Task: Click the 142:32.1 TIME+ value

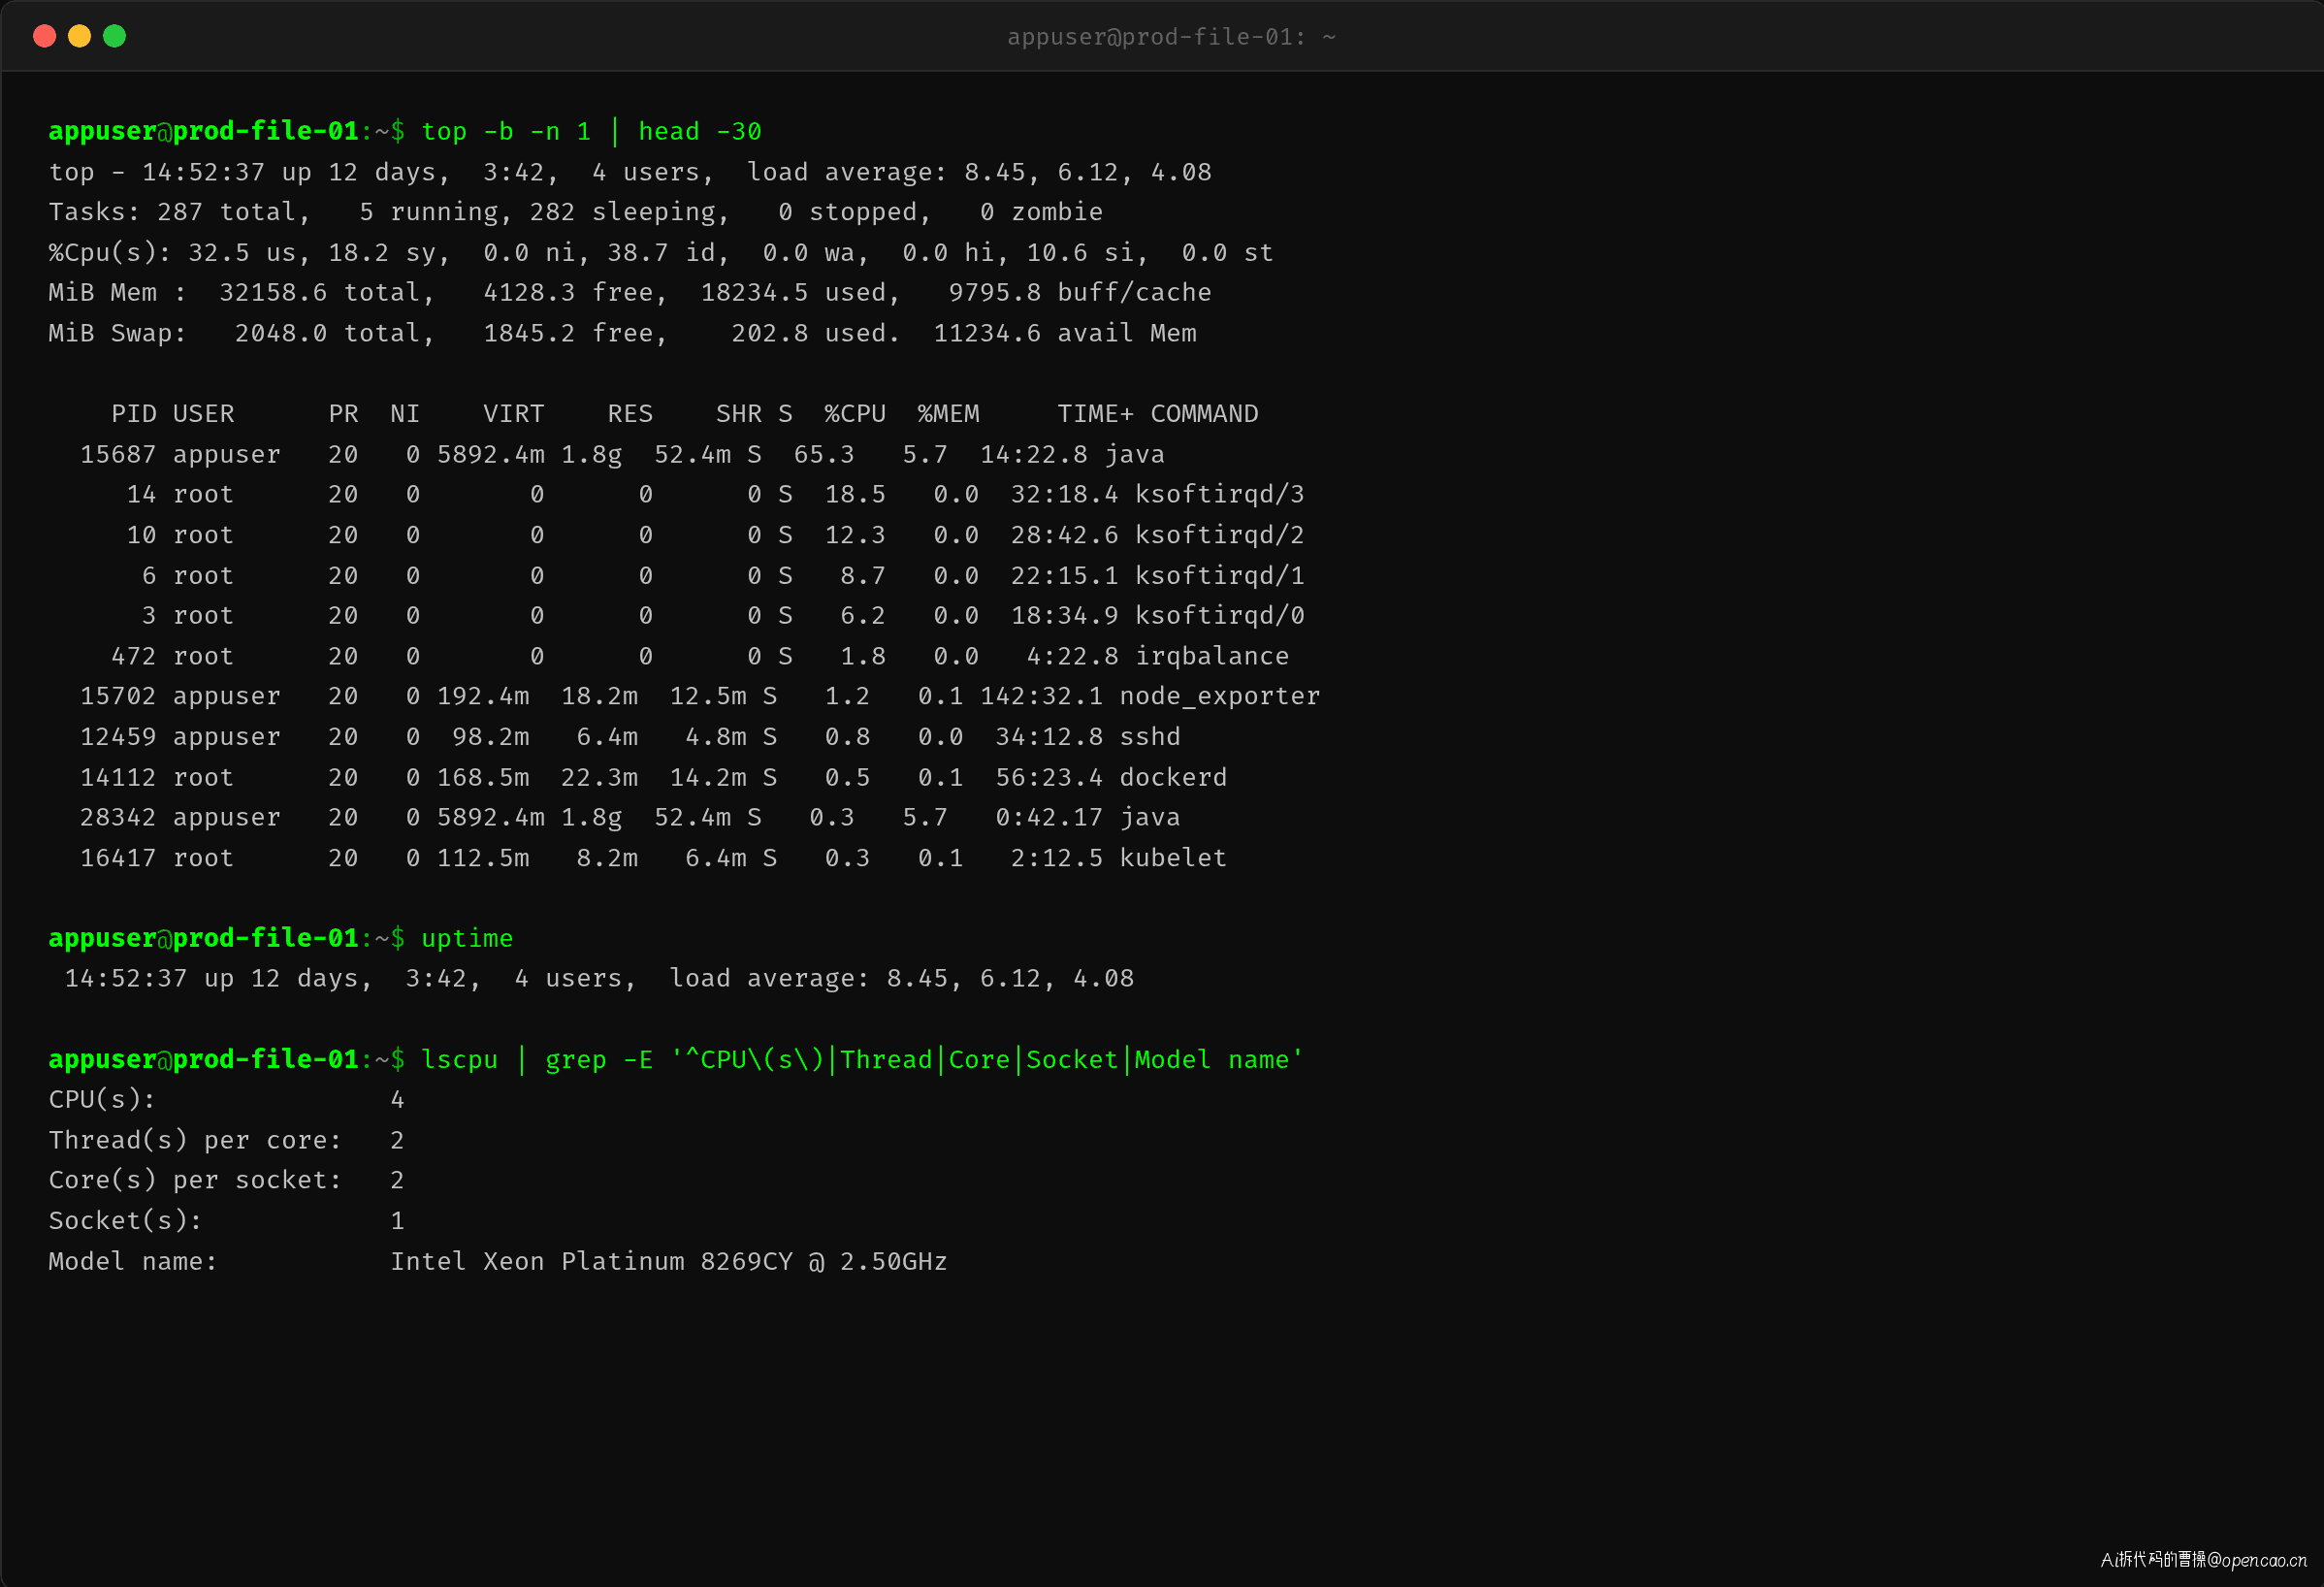Action: coord(1041,696)
